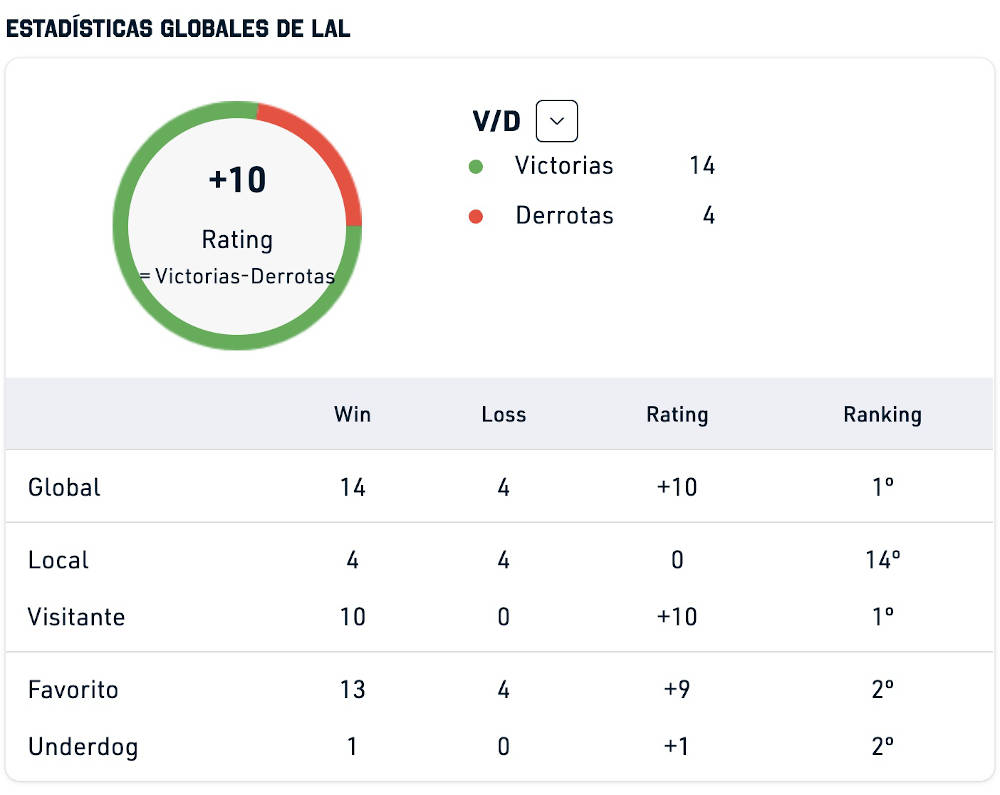Click the green Victorias legend dot

click(476, 167)
